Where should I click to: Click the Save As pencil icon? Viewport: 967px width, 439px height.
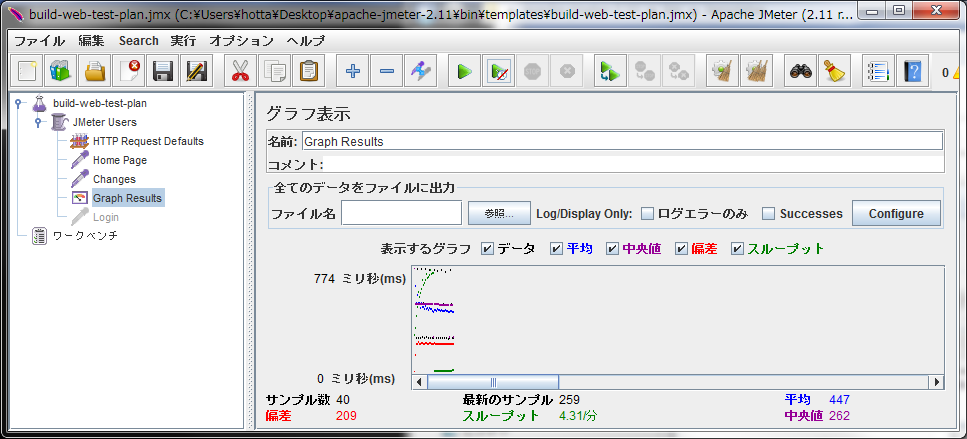click(196, 71)
